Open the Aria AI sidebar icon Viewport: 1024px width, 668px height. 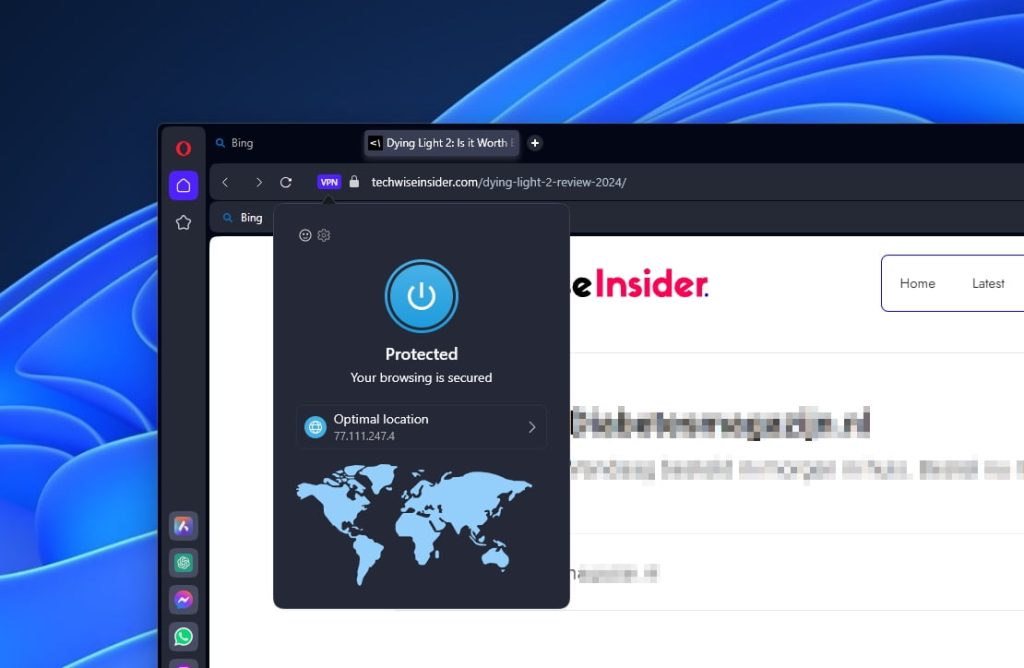coord(183,526)
